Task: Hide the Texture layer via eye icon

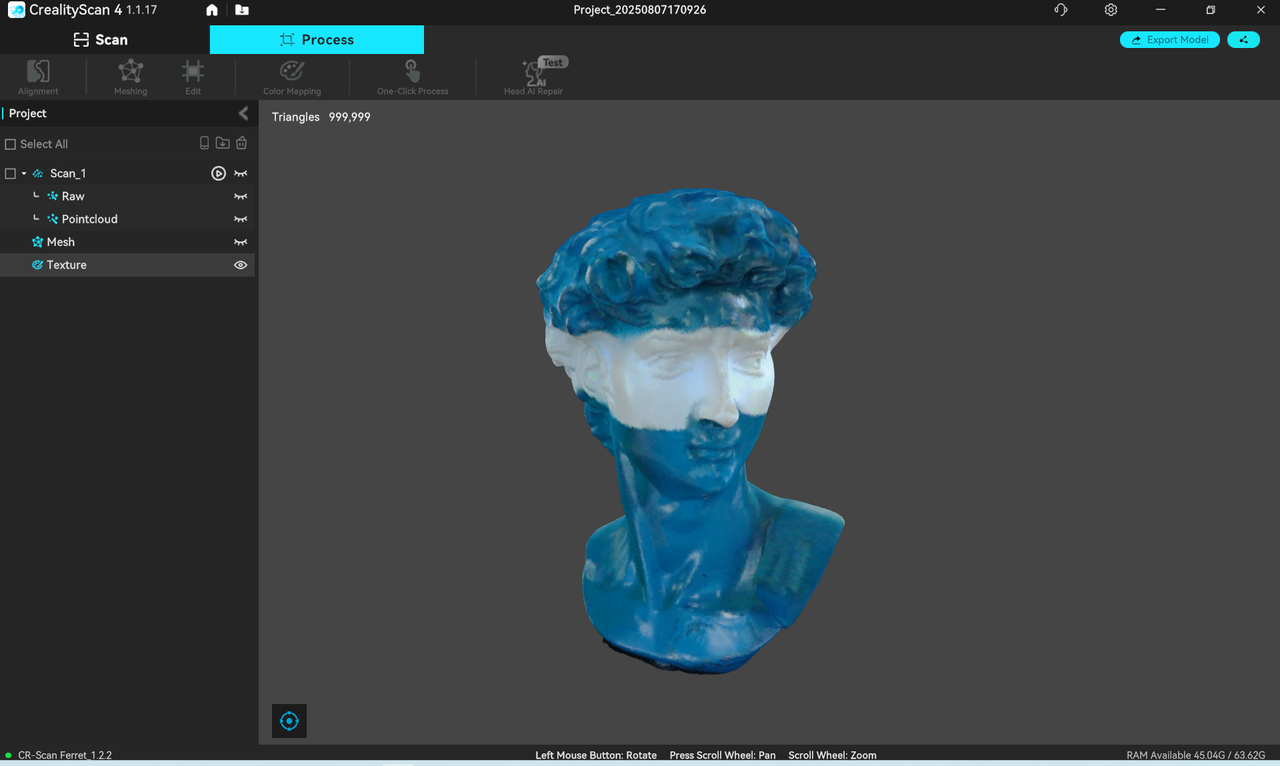Action: [x=240, y=265]
